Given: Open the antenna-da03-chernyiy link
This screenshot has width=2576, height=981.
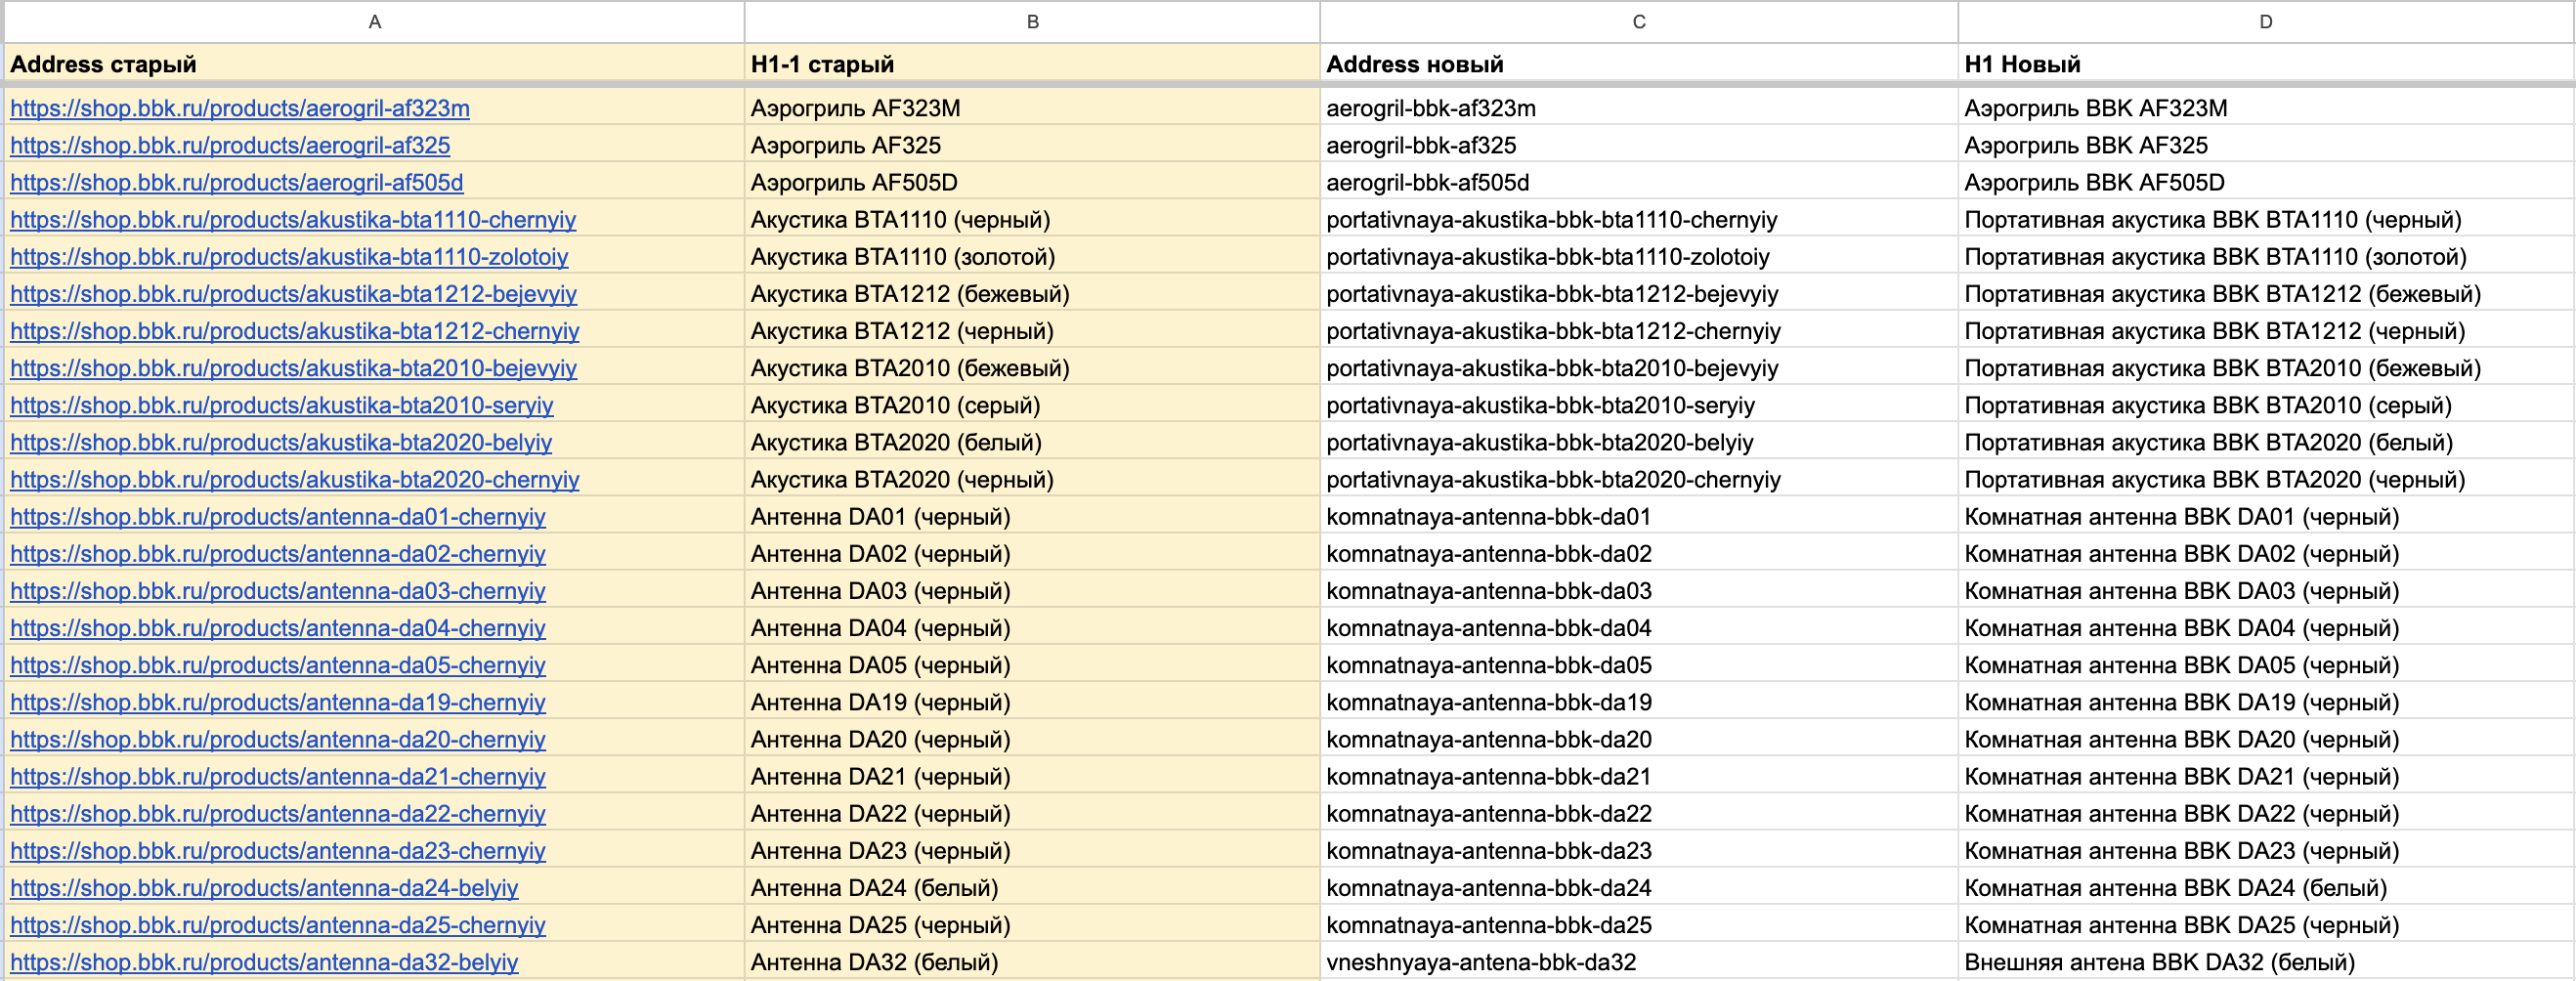Looking at the screenshot, I should [278, 590].
